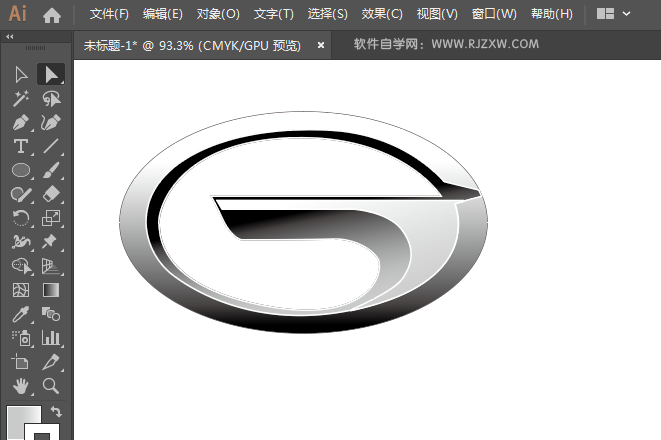Open the 编辑(E) menu
Viewport: 661px width, 440px height.
(163, 14)
